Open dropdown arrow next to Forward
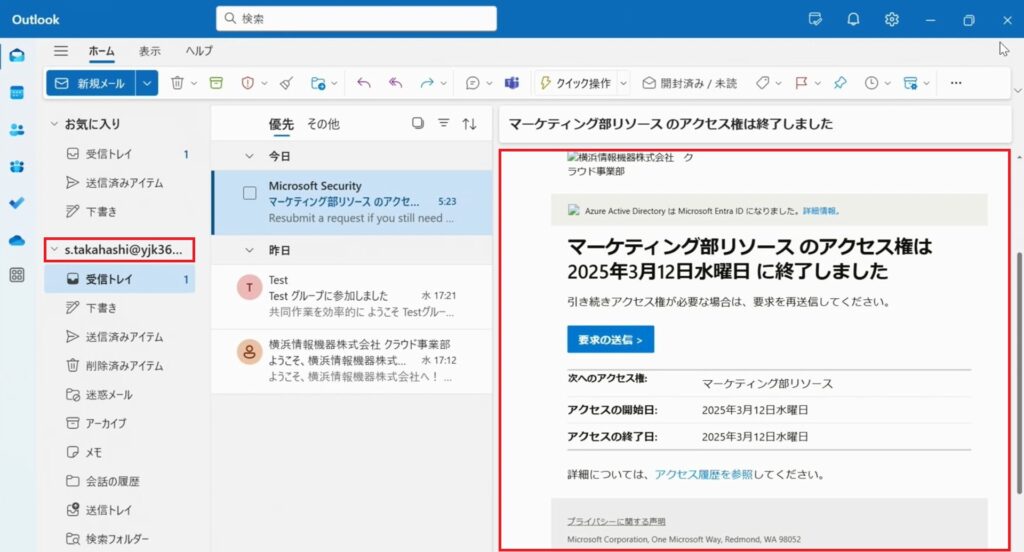The image size is (1024, 552). [x=443, y=84]
